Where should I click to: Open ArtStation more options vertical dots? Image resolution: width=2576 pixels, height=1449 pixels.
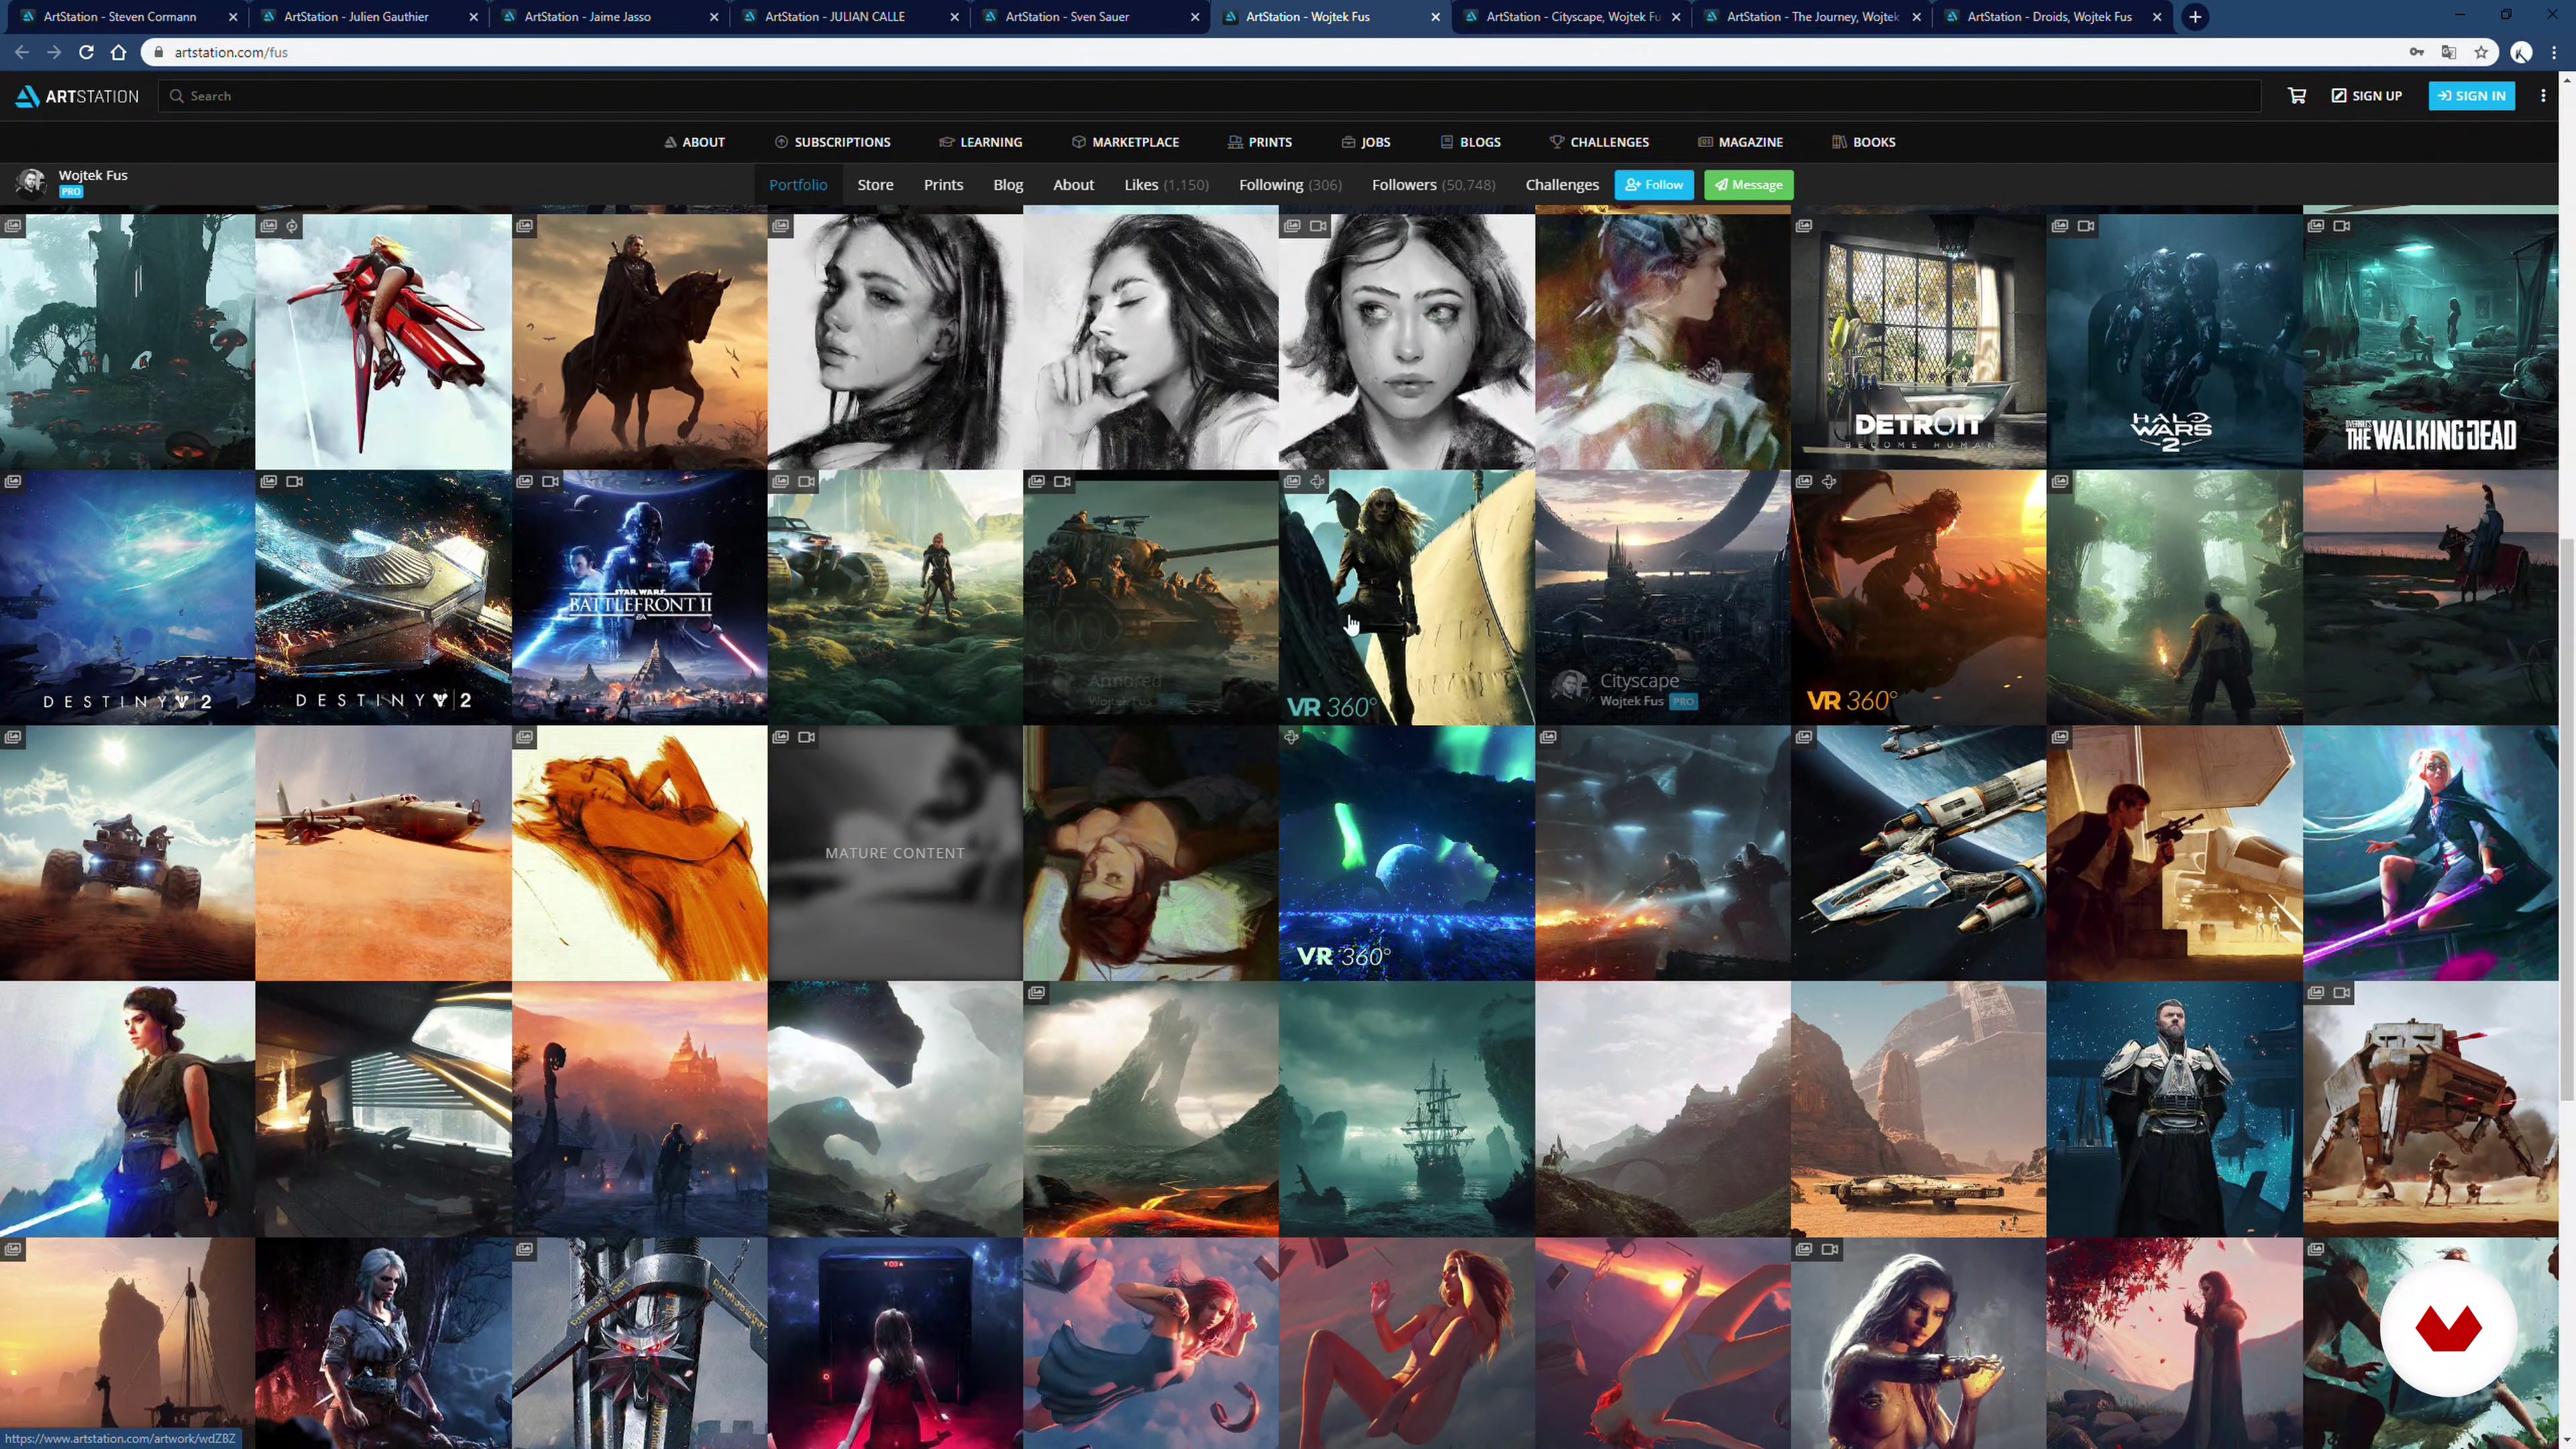point(2543,96)
